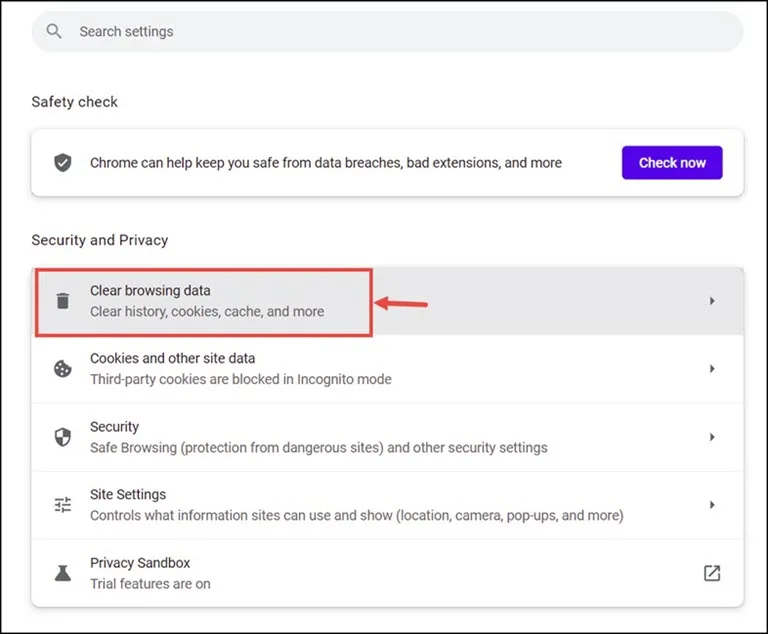Image resolution: width=768 pixels, height=634 pixels.
Task: Click the trash icon for Clear browsing data
Action: [x=63, y=301]
